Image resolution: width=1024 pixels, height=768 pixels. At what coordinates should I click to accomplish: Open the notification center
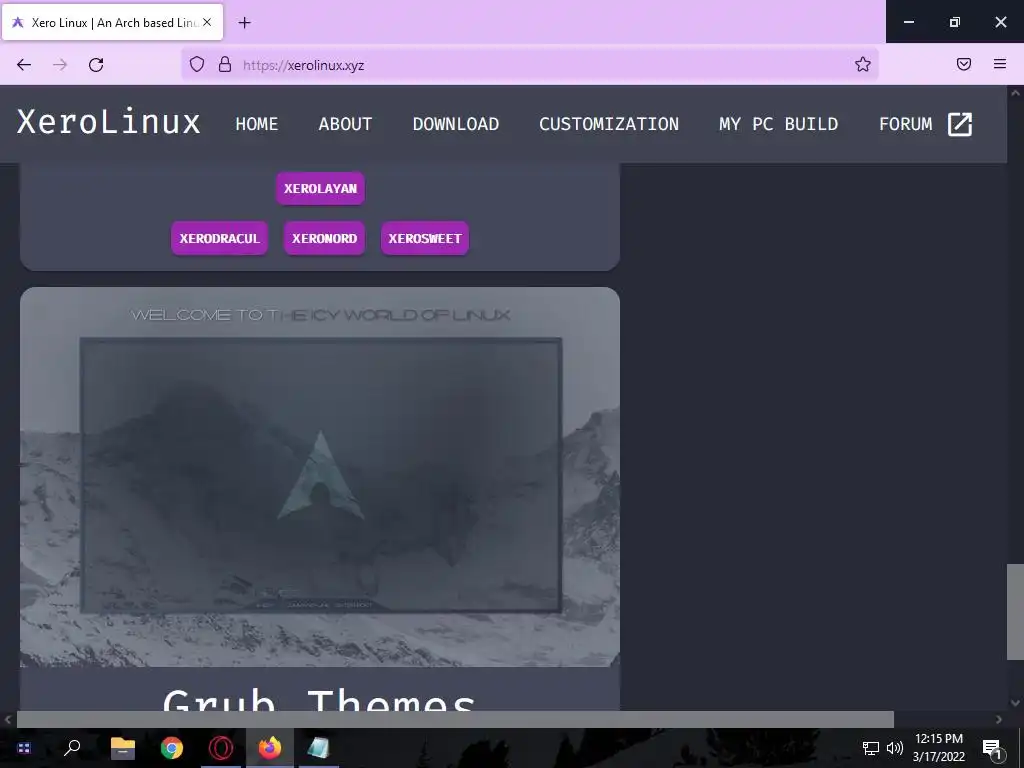point(993,748)
